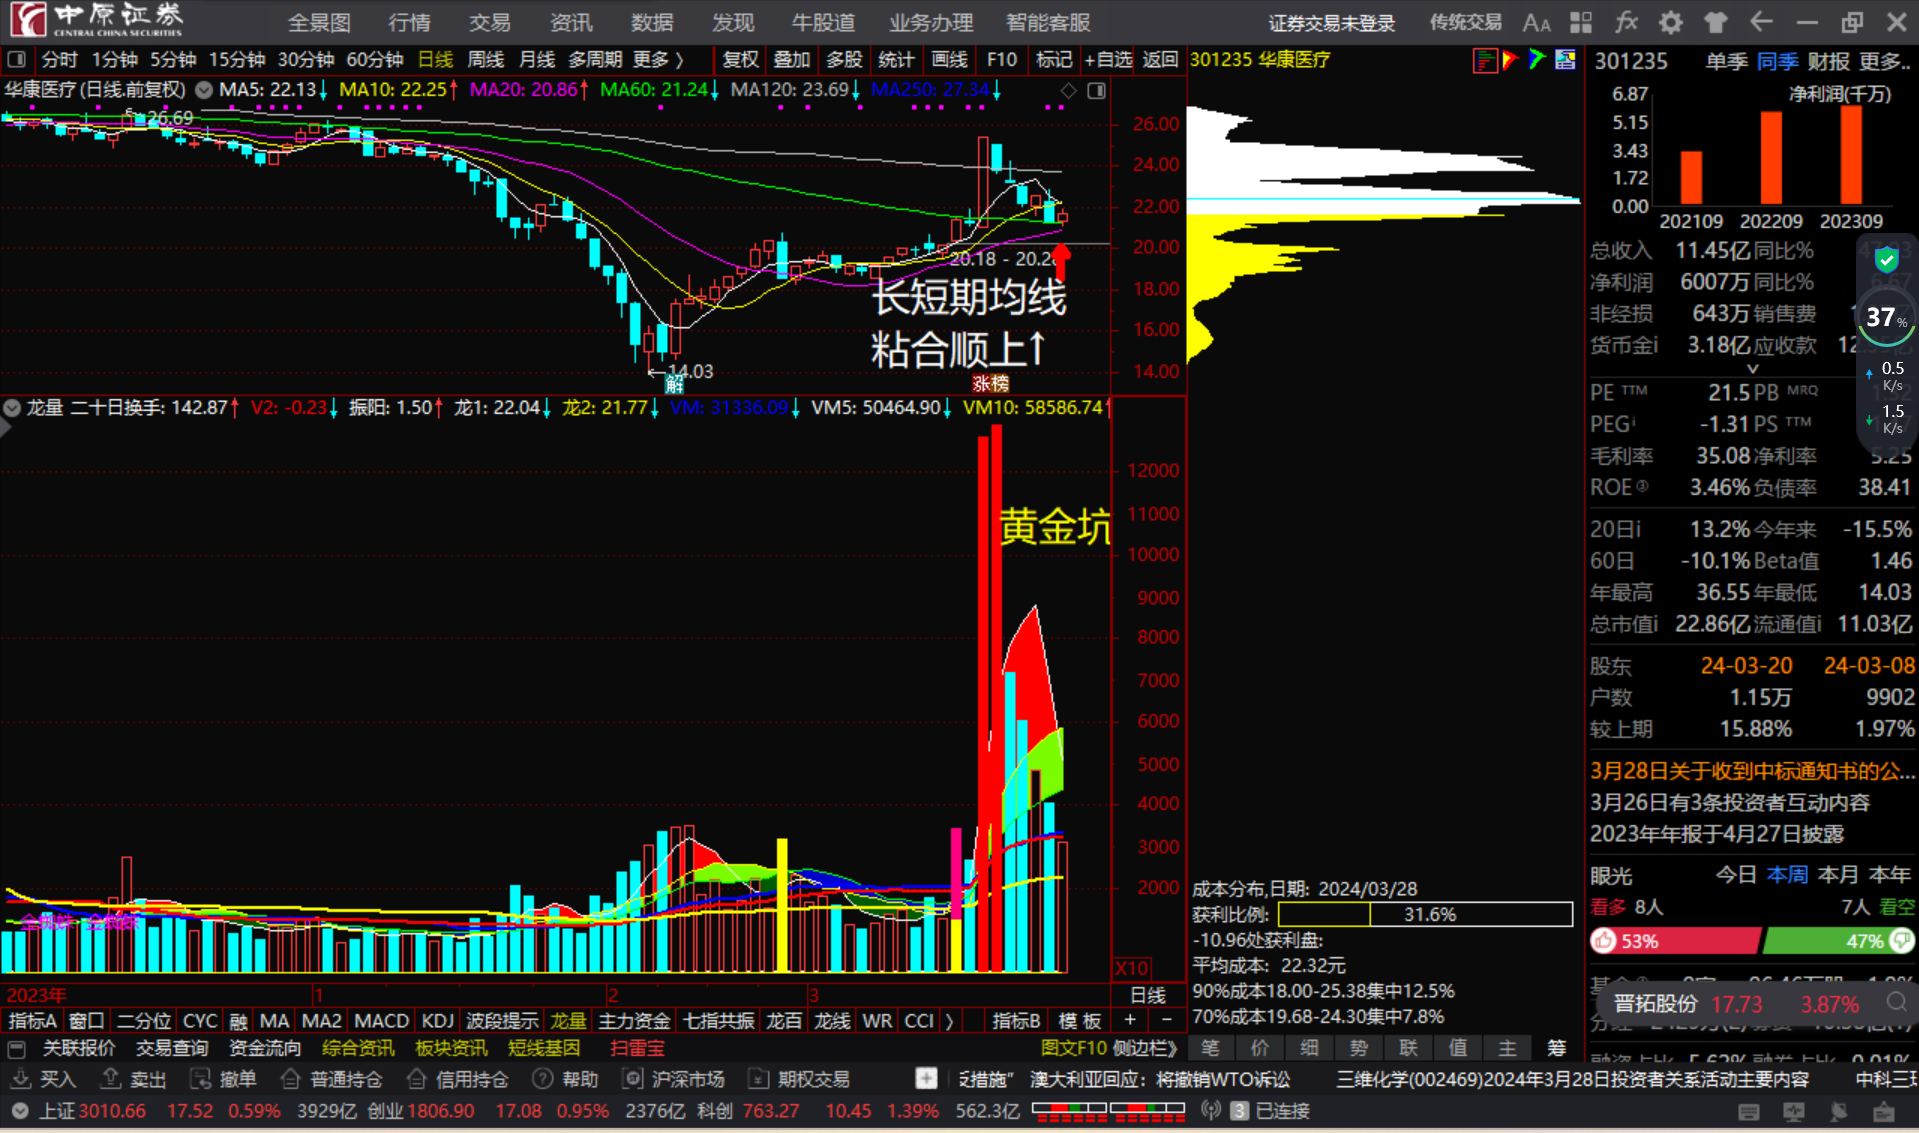Expand the status bar circle beside 上证
This screenshot has height=1133, width=1919.
click(x=19, y=1111)
